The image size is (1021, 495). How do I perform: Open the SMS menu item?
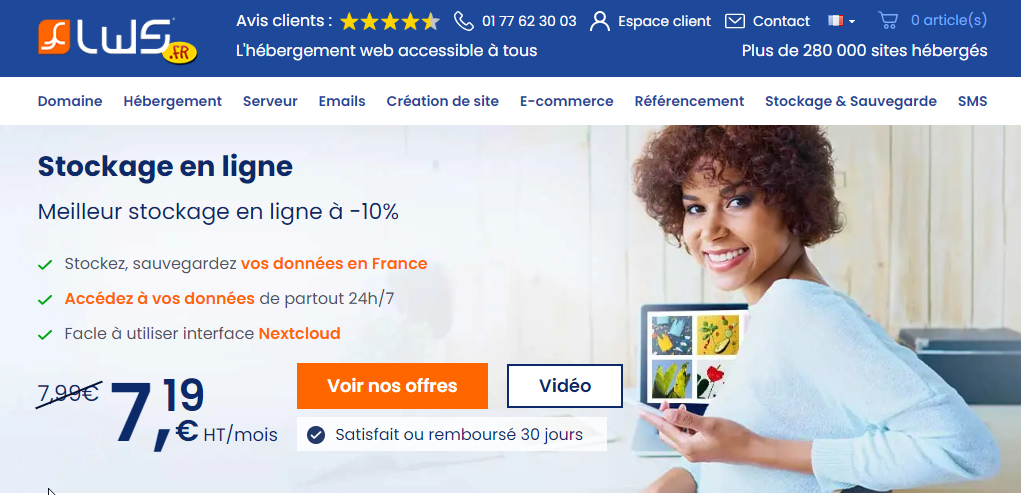[972, 101]
